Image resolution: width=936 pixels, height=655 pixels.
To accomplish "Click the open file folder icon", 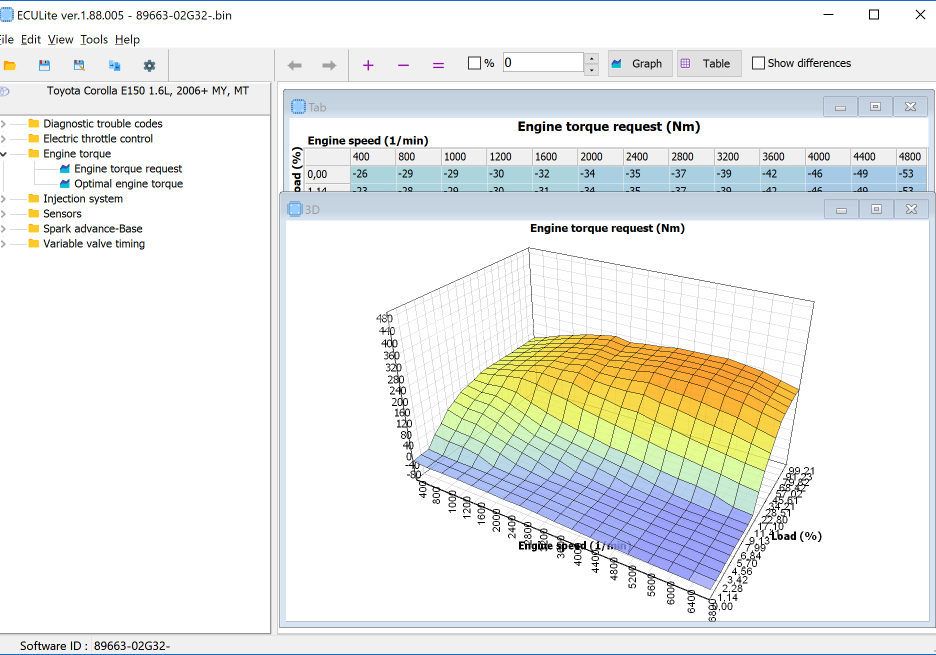I will tap(10, 66).
